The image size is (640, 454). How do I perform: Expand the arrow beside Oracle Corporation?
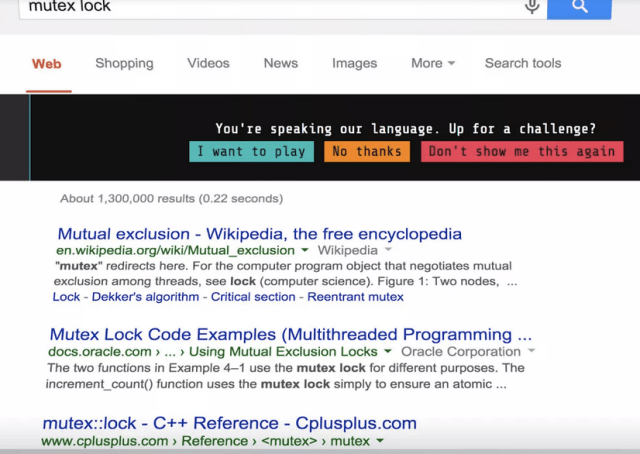click(x=531, y=351)
